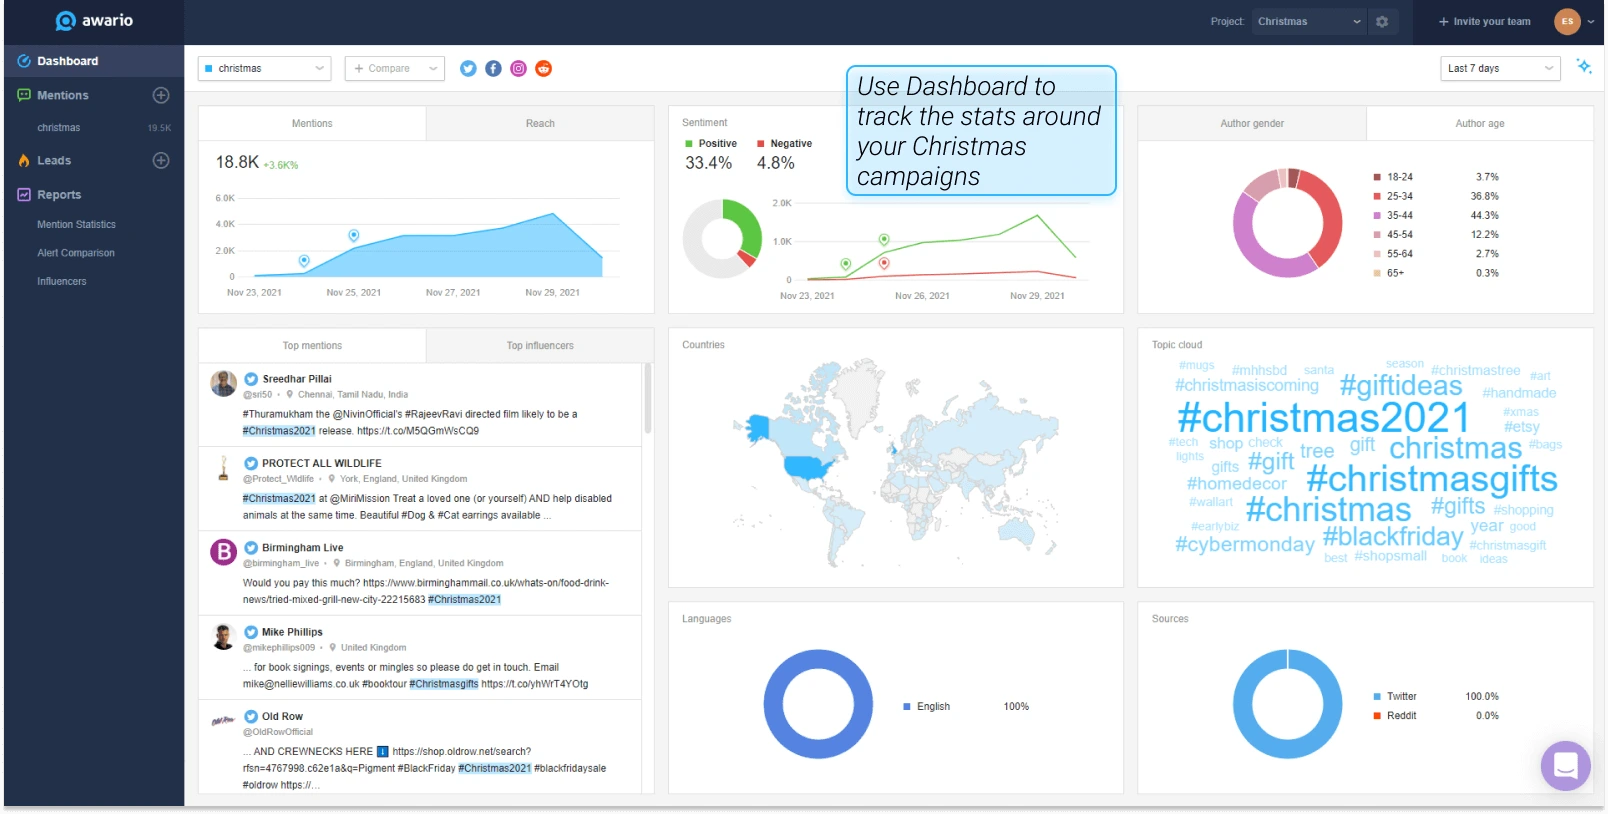
Task: Click the Leads flame icon
Action: click(x=24, y=160)
